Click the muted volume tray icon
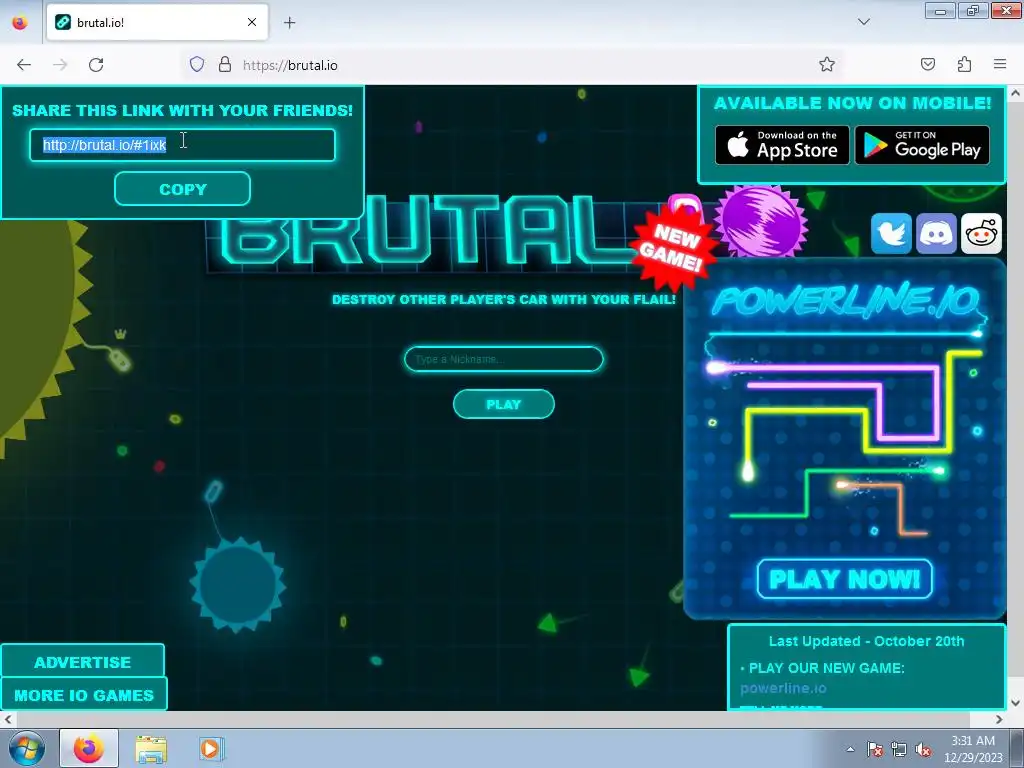This screenshot has height=768, width=1024. (x=923, y=749)
